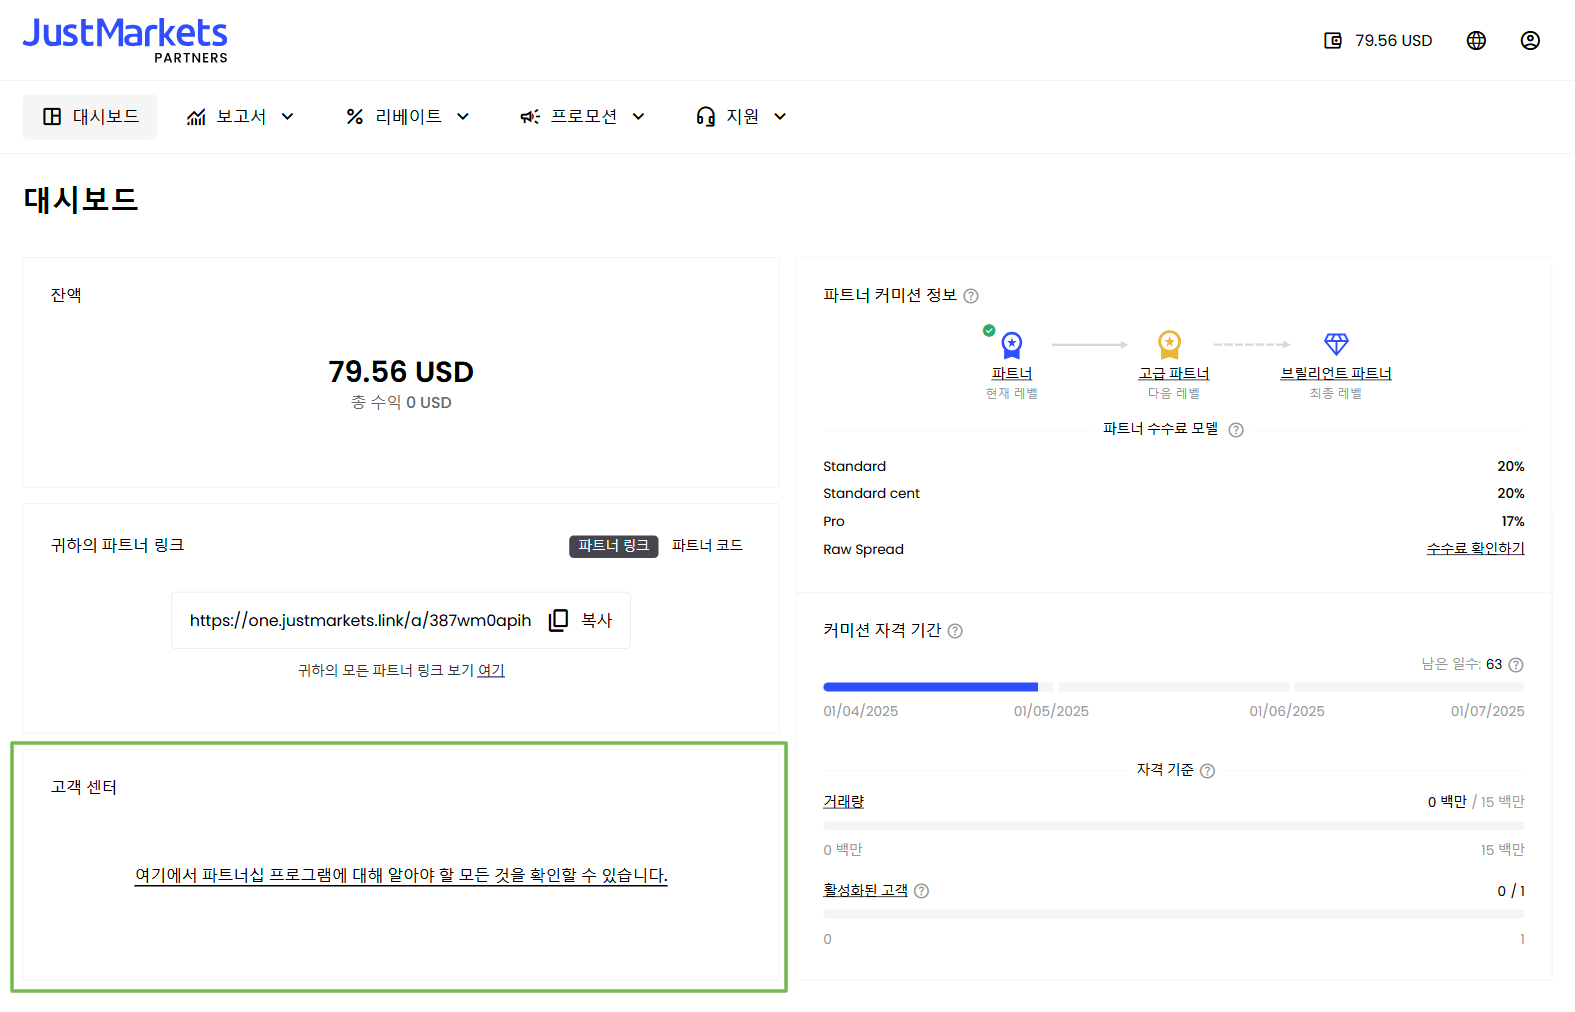
Task: Switch to the 파트너 링크 tab
Action: pyautogui.click(x=614, y=546)
